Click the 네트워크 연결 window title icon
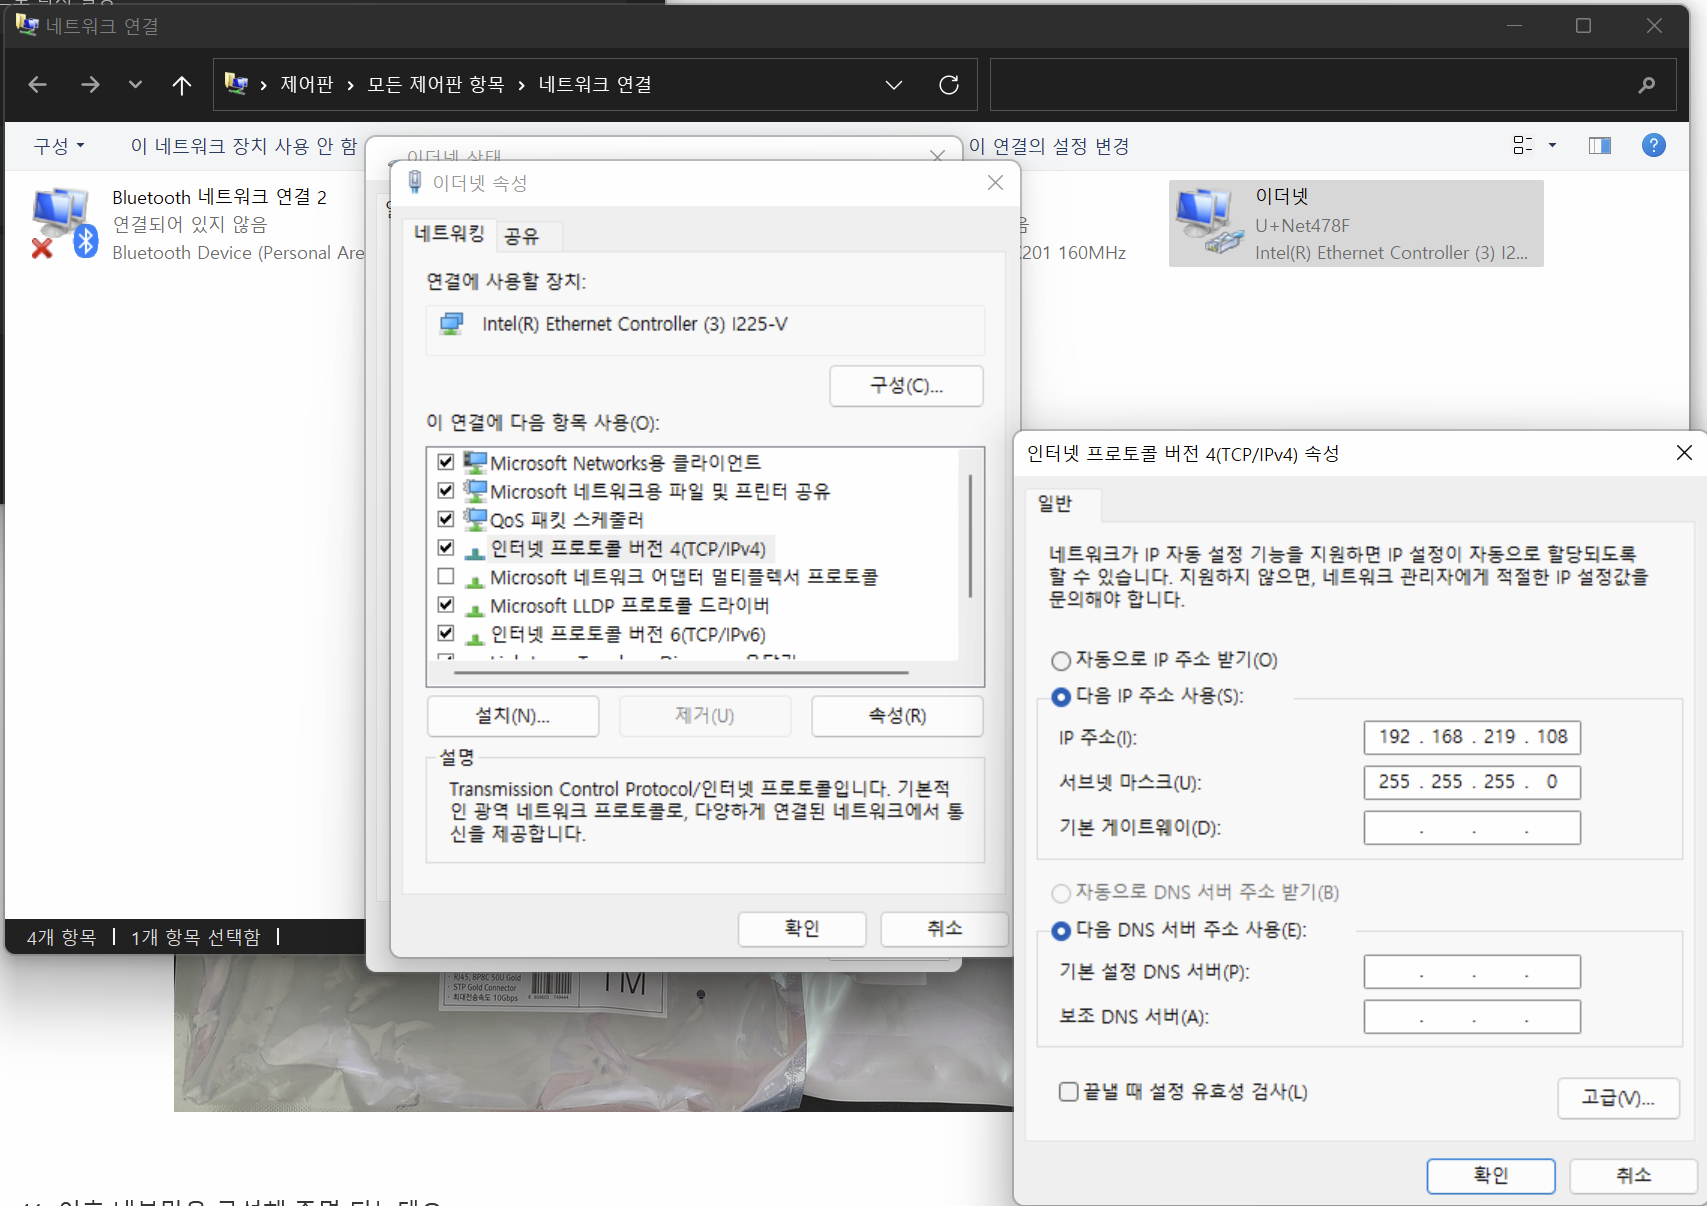The height and width of the screenshot is (1206, 1707). pos(27,25)
